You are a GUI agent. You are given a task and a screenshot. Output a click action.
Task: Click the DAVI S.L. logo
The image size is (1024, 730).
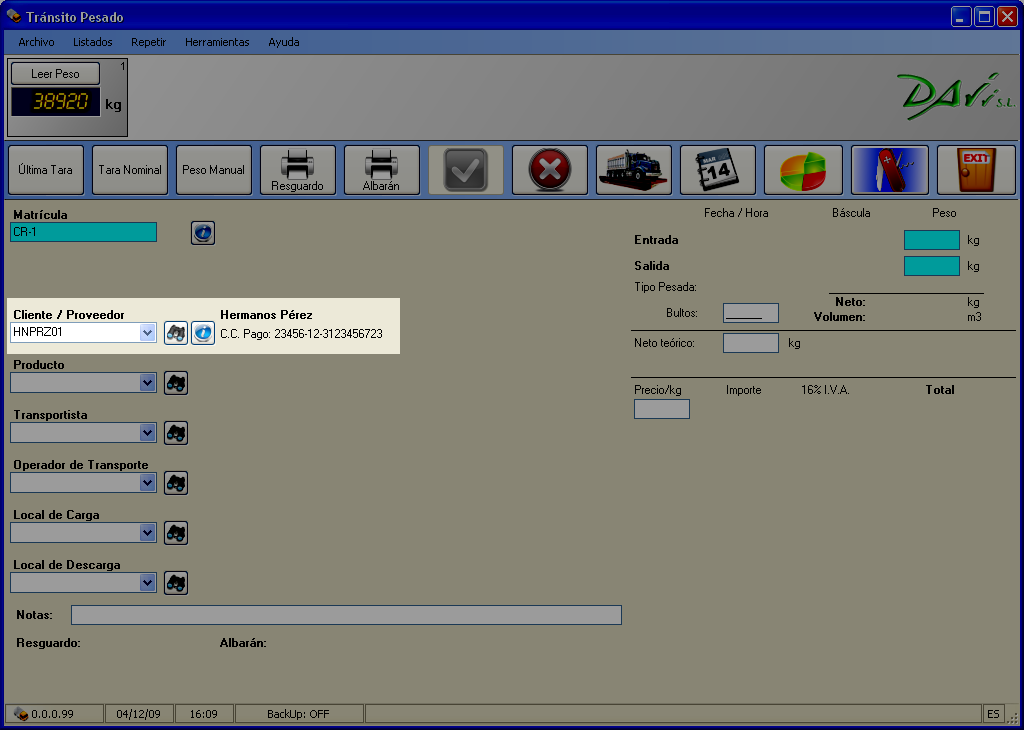click(955, 96)
